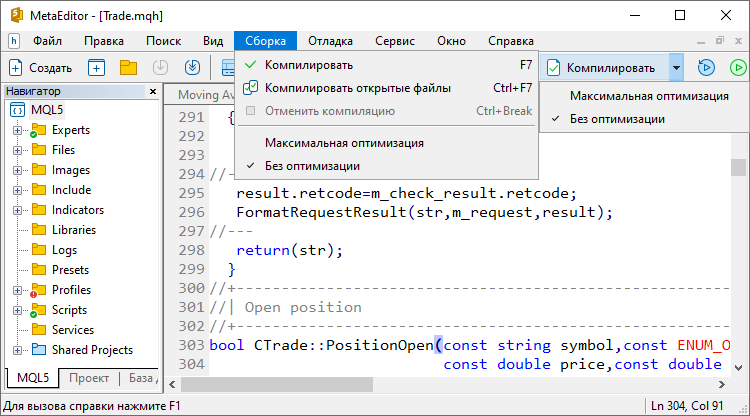Click the start debugging on history icon
Image resolution: width=750 pixels, height=416 pixels.
706,67
